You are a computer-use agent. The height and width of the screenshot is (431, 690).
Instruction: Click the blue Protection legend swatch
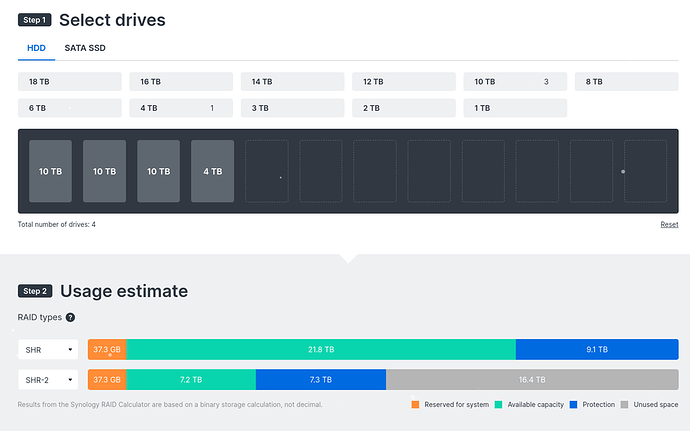tap(573, 405)
